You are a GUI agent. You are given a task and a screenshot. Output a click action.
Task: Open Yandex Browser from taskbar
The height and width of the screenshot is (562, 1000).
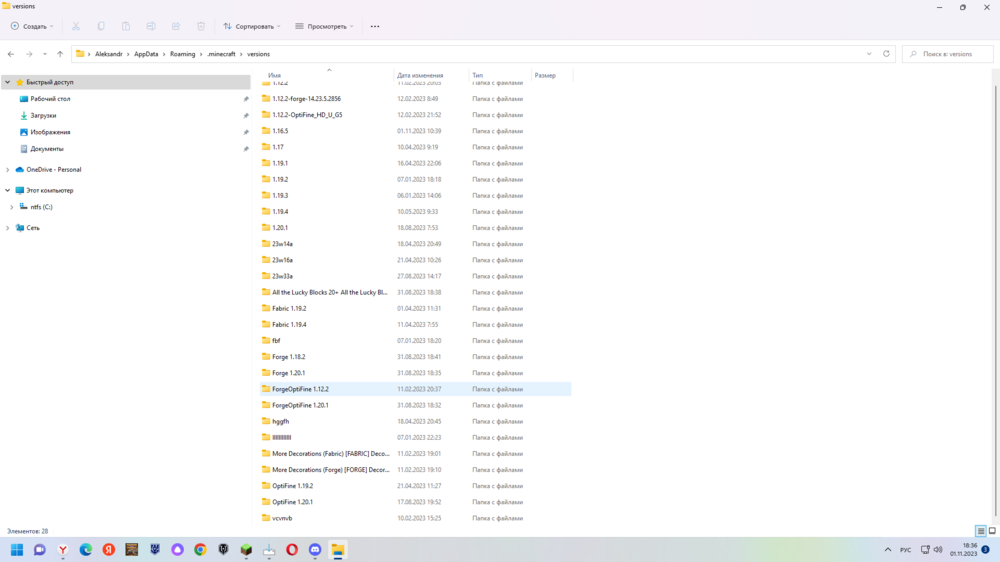point(62,549)
